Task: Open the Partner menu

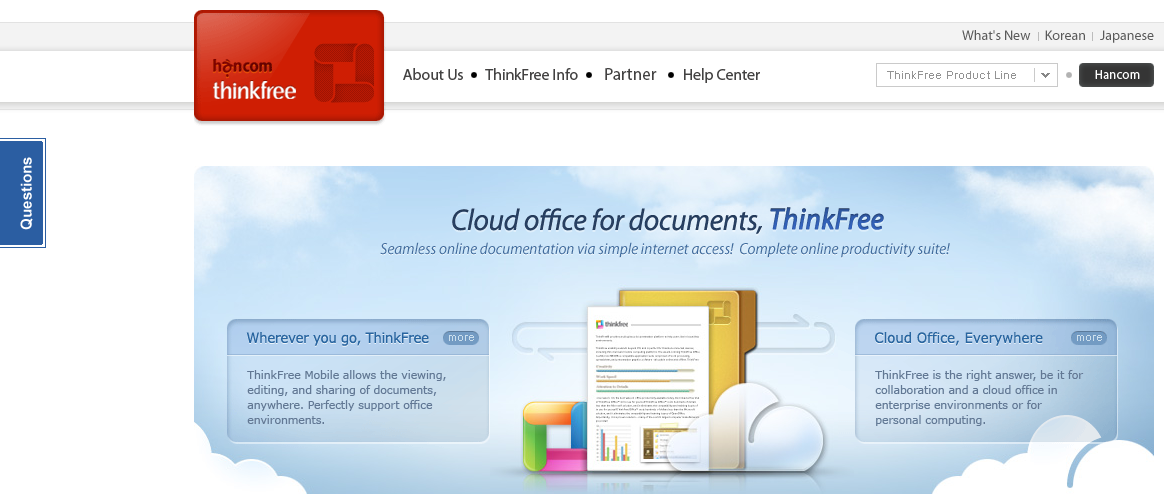Action: pyautogui.click(x=630, y=75)
